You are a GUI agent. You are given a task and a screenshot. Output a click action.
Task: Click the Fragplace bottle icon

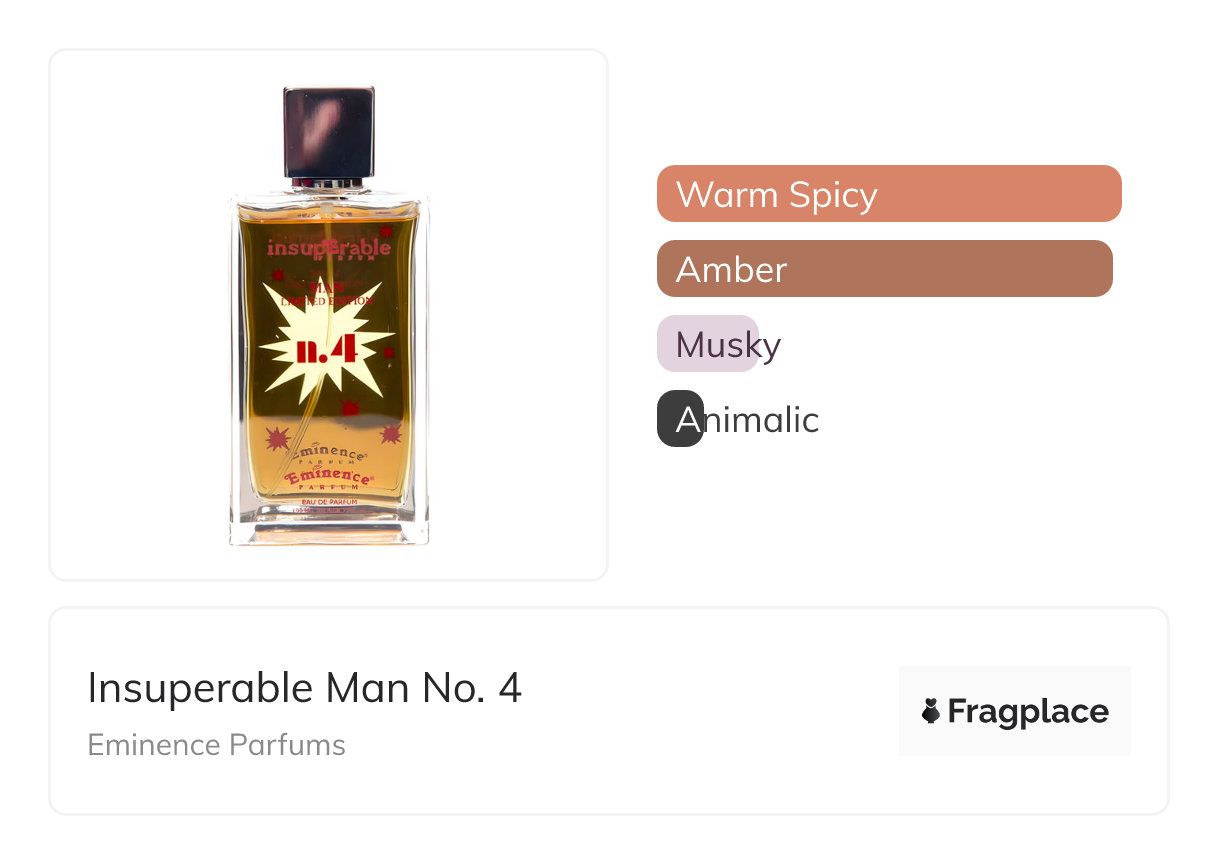(931, 711)
